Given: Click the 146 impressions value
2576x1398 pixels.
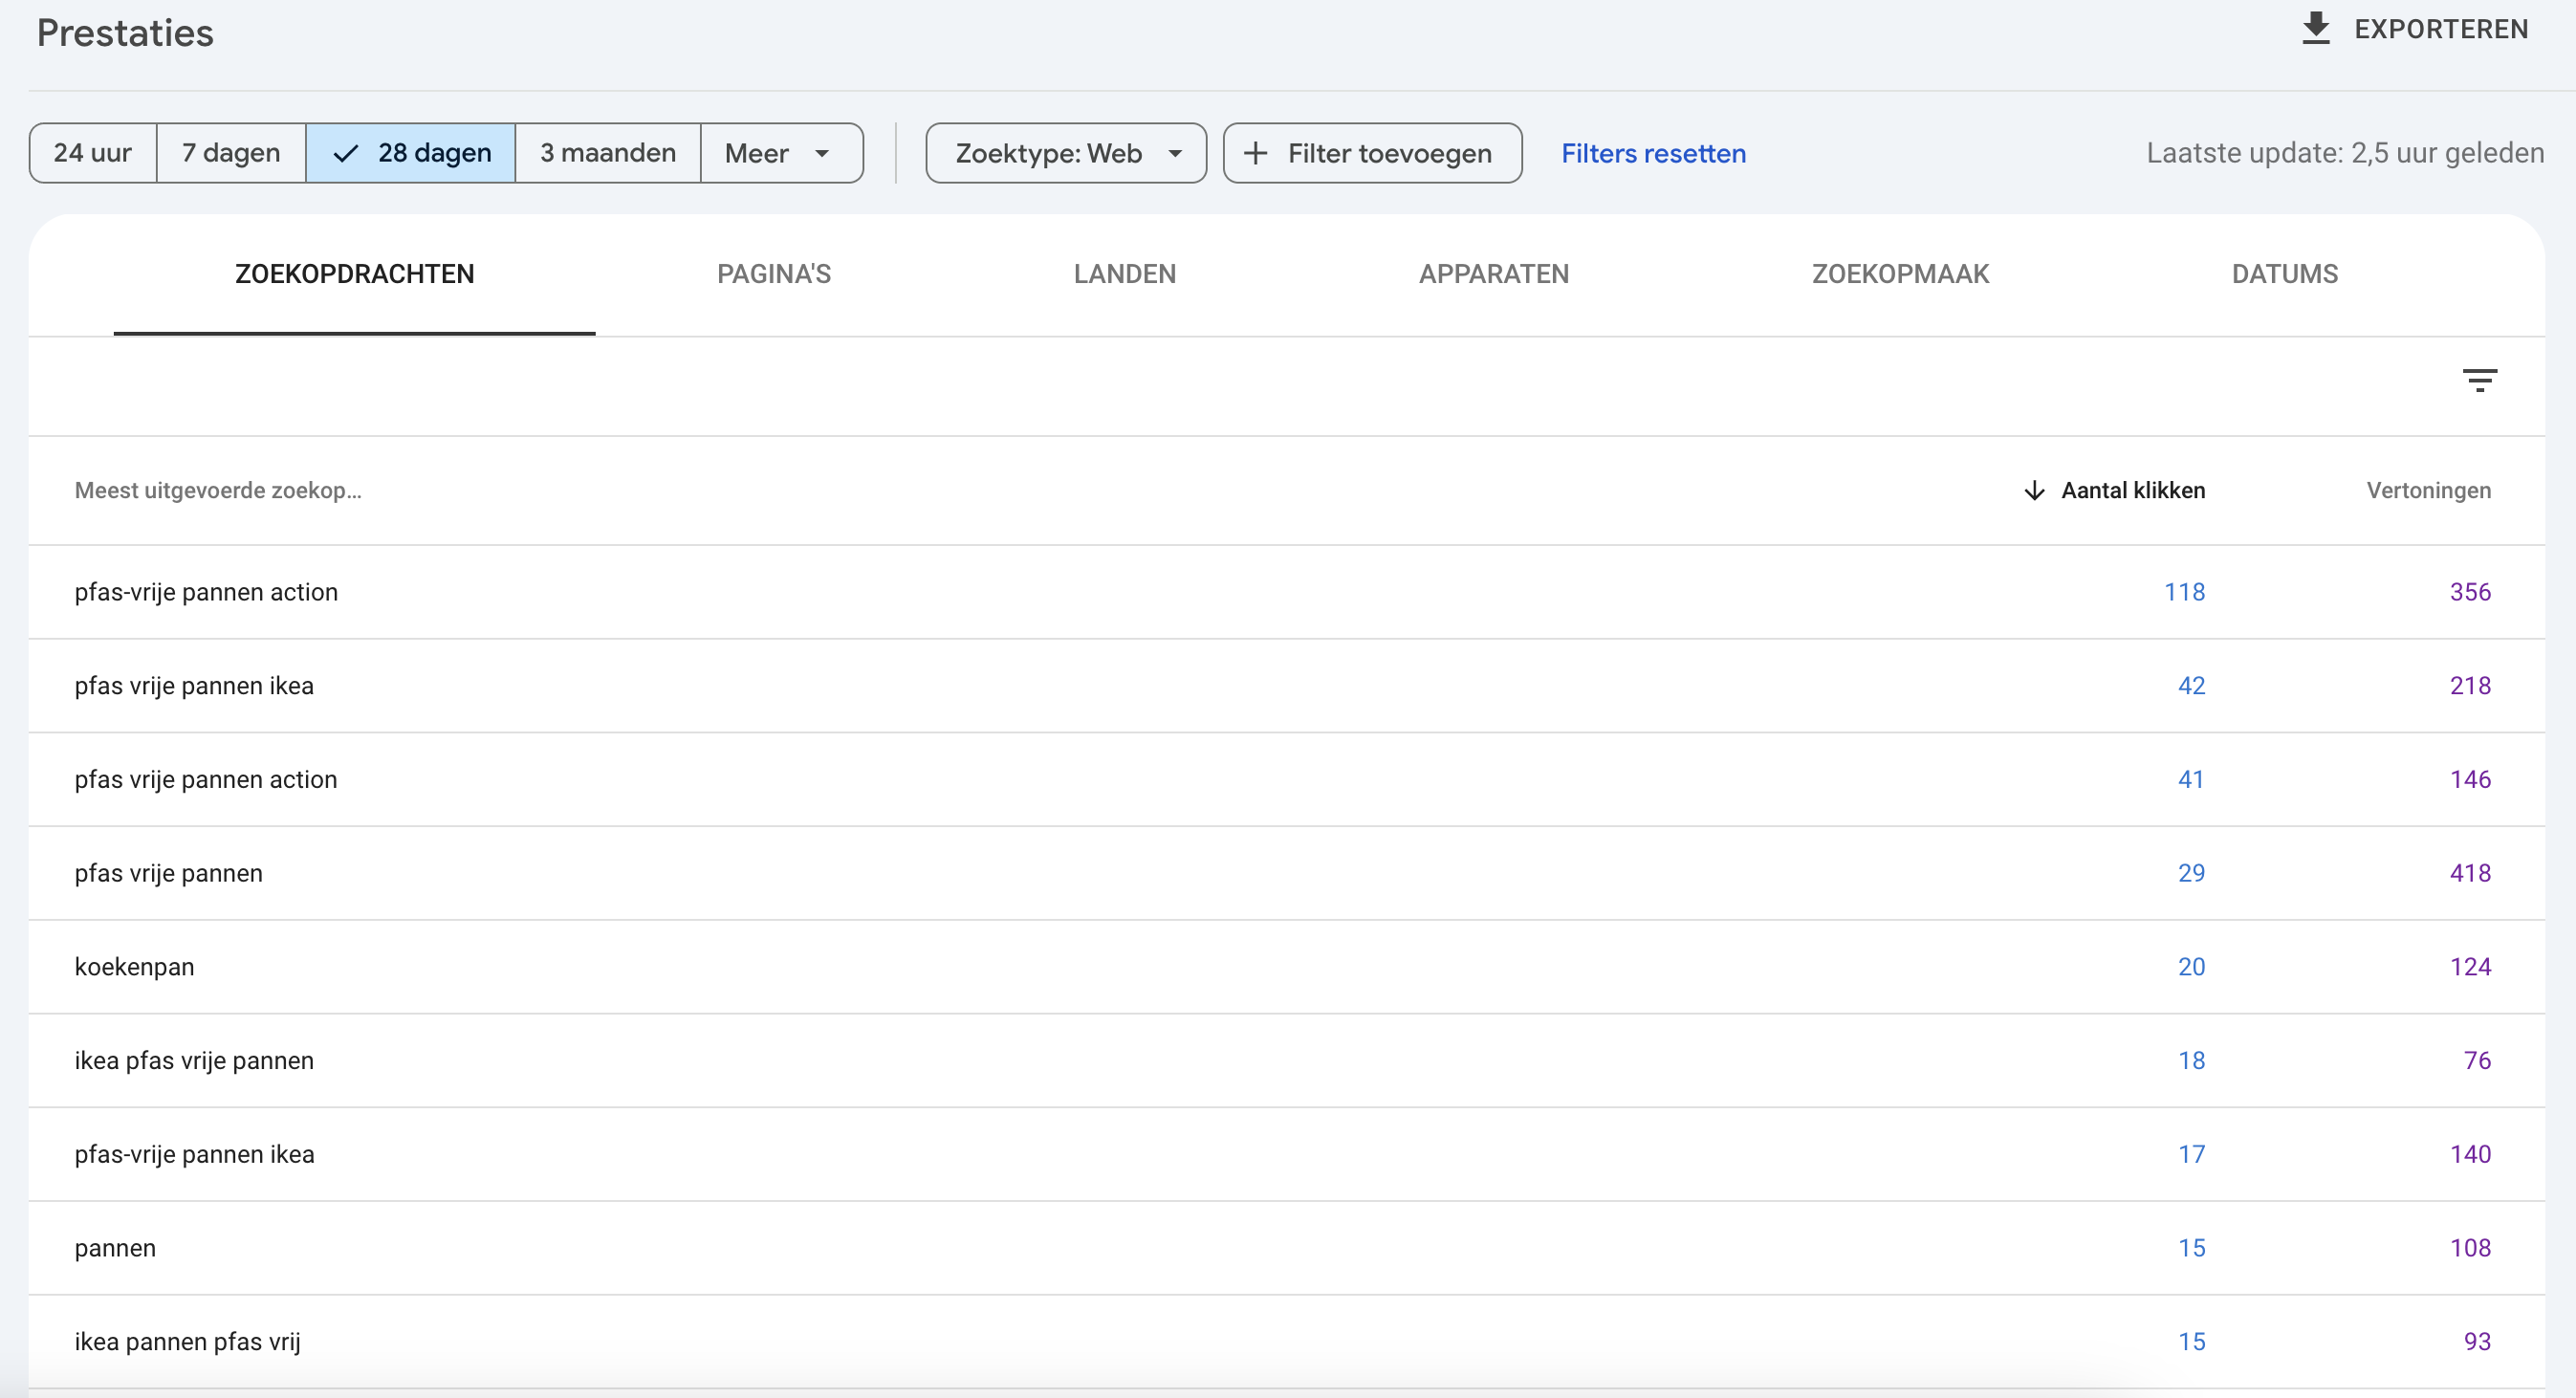Looking at the screenshot, I should tap(2470, 780).
